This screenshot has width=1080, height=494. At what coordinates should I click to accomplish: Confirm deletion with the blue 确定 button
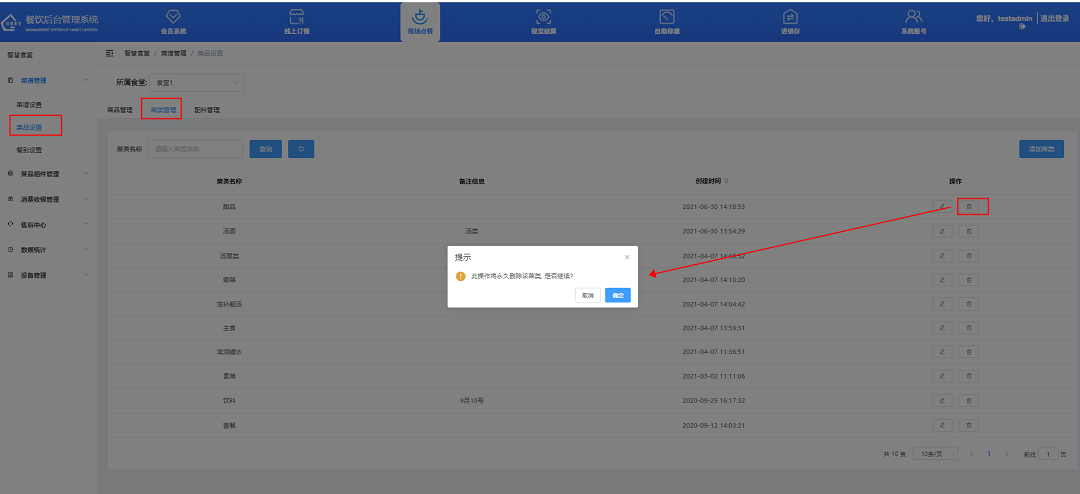tap(618, 295)
